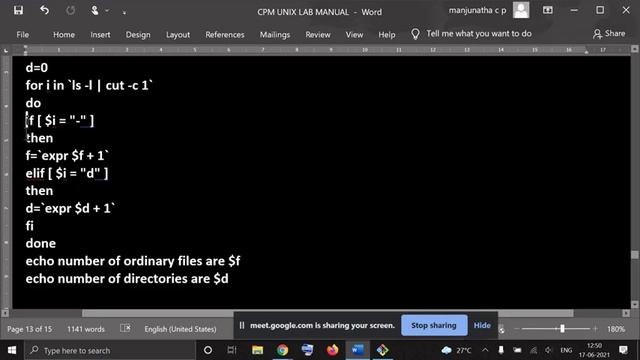This screenshot has width=640, height=360.
Task: Click the zoom out minus button
Action: (517, 329)
